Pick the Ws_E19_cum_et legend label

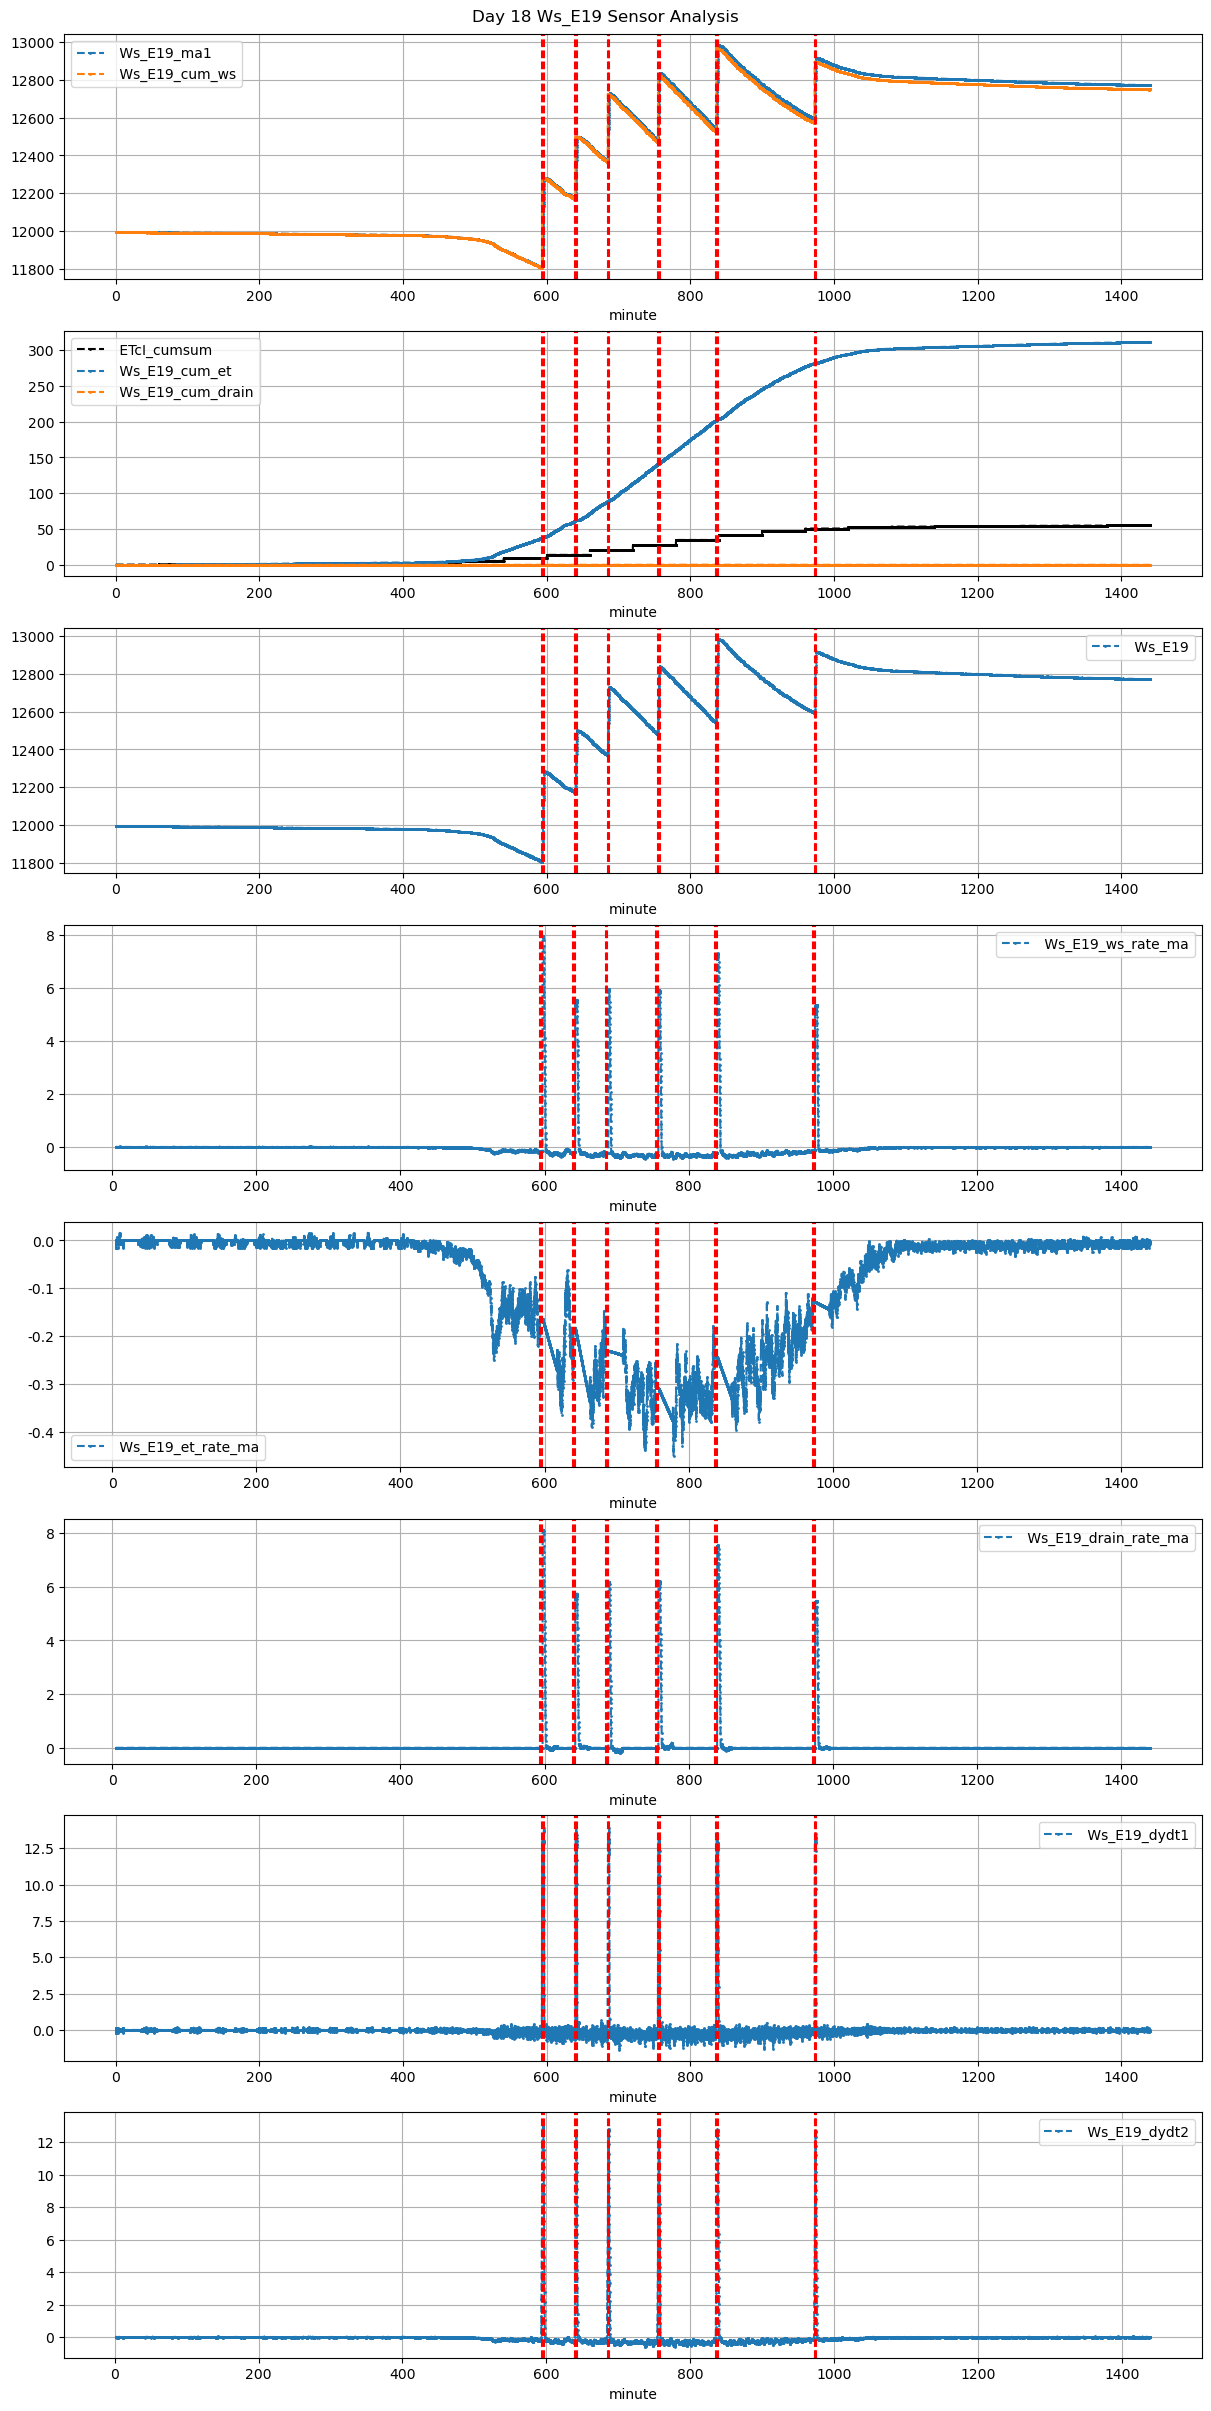pyautogui.click(x=175, y=371)
